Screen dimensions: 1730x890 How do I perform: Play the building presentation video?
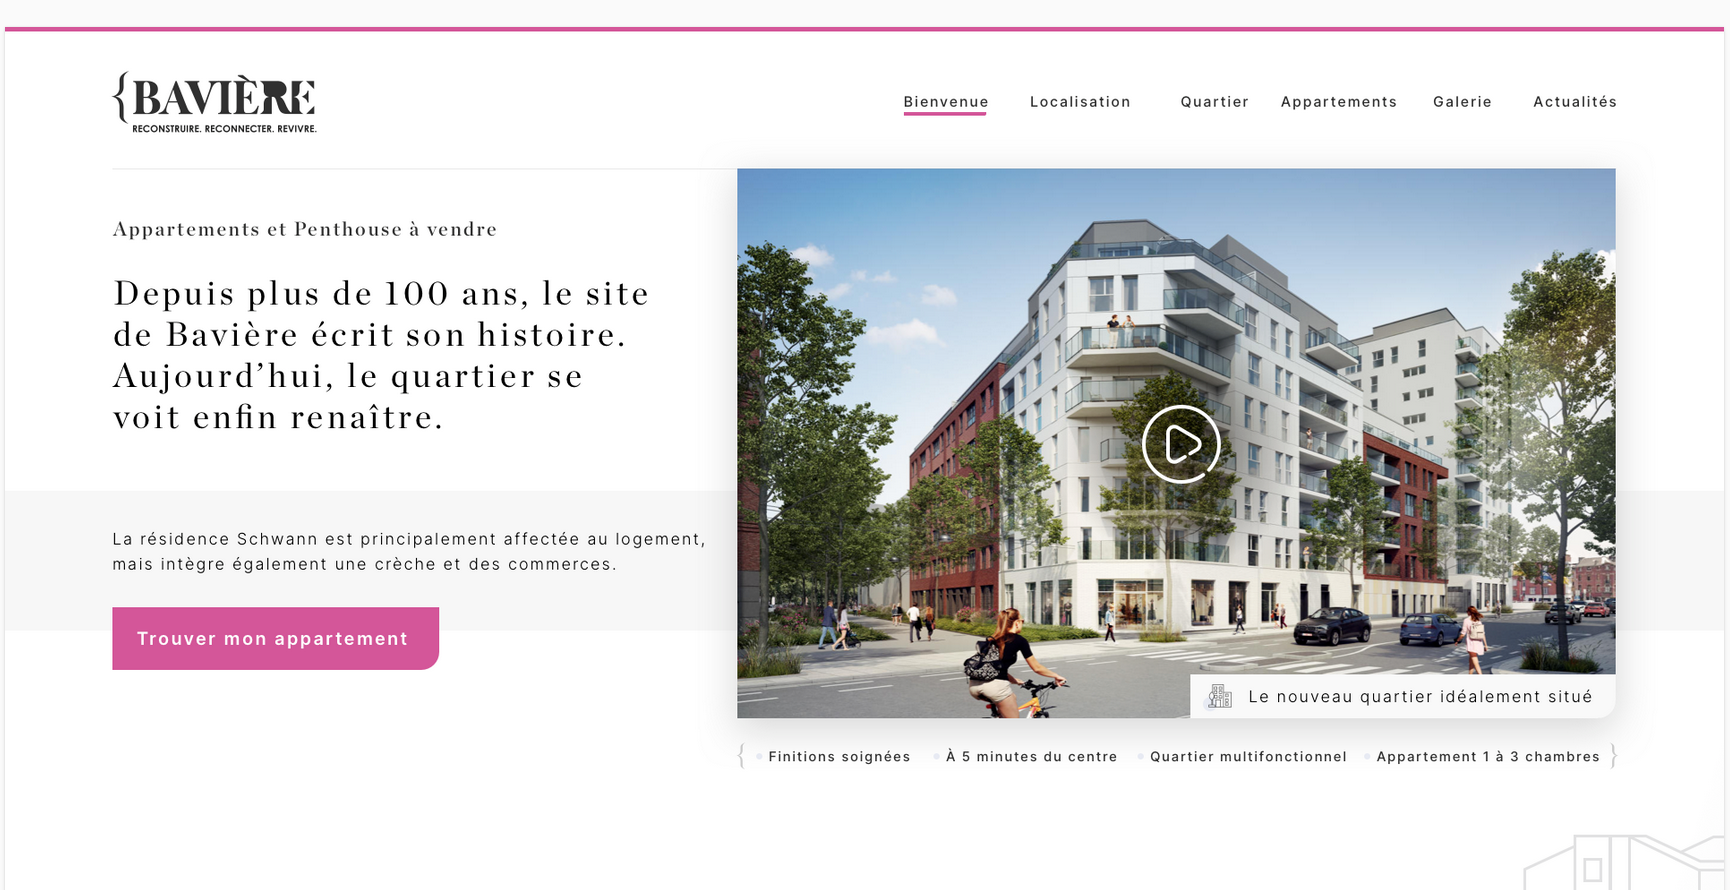(1181, 444)
